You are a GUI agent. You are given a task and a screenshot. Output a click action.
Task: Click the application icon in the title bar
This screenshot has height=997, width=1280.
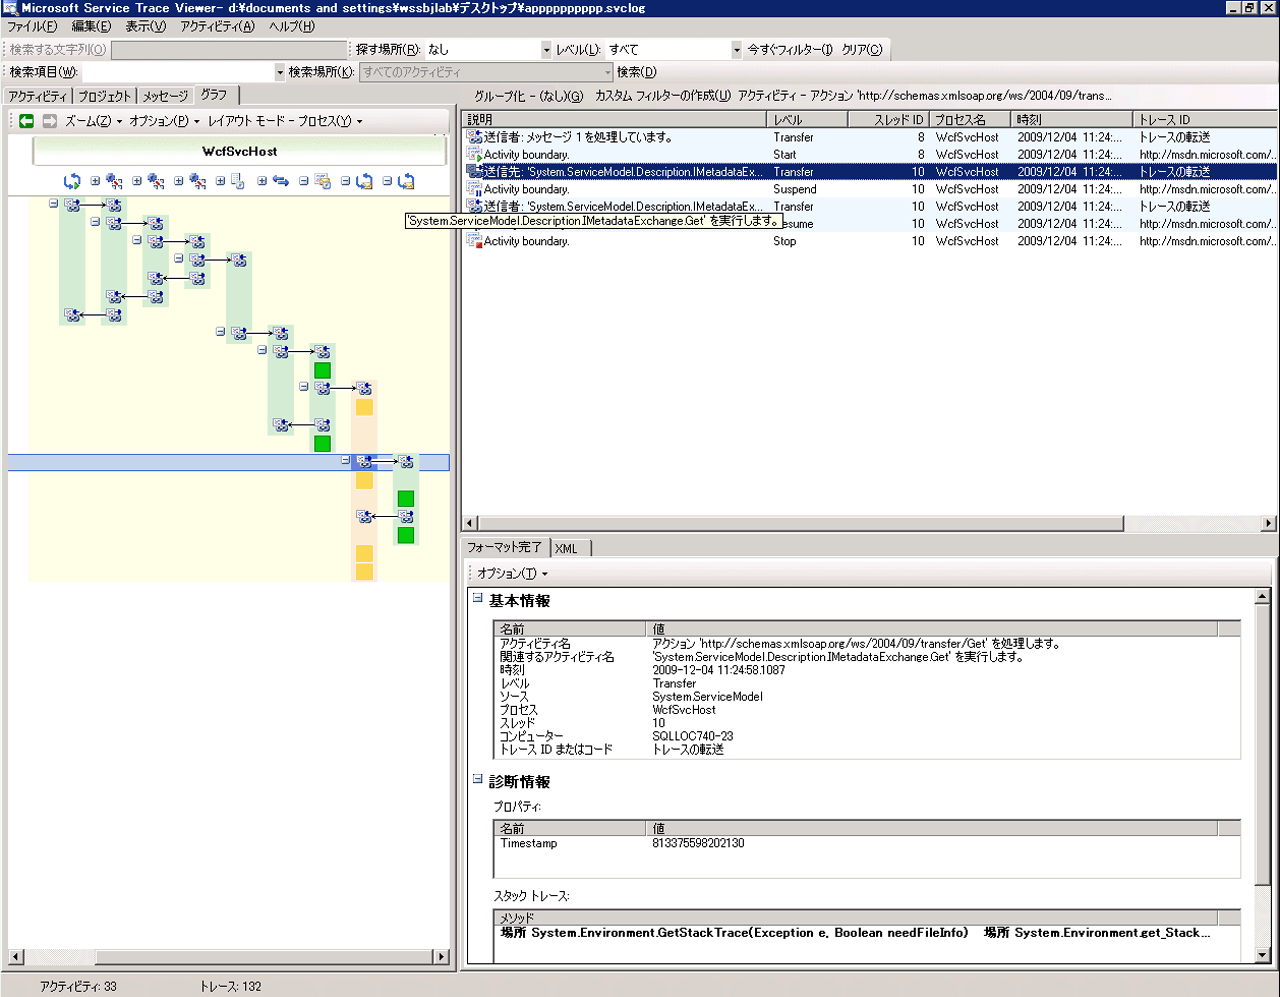point(10,8)
